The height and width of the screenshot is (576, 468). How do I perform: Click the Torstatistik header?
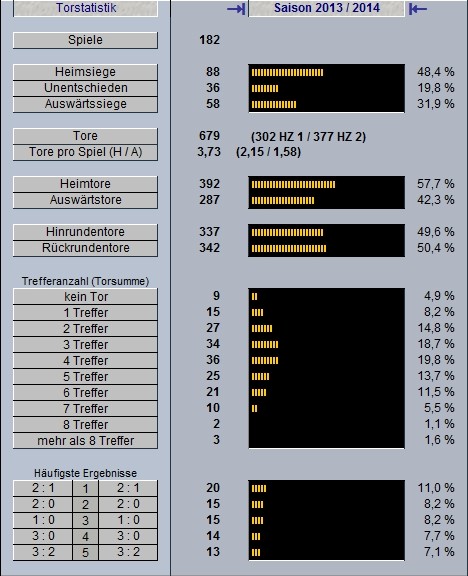coord(86,8)
